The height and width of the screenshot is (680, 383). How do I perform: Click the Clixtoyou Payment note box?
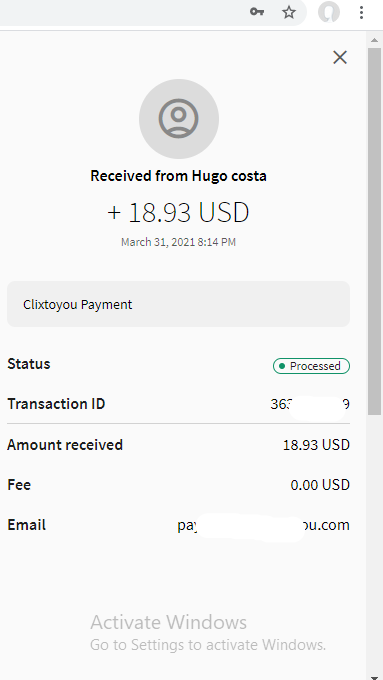click(x=178, y=304)
